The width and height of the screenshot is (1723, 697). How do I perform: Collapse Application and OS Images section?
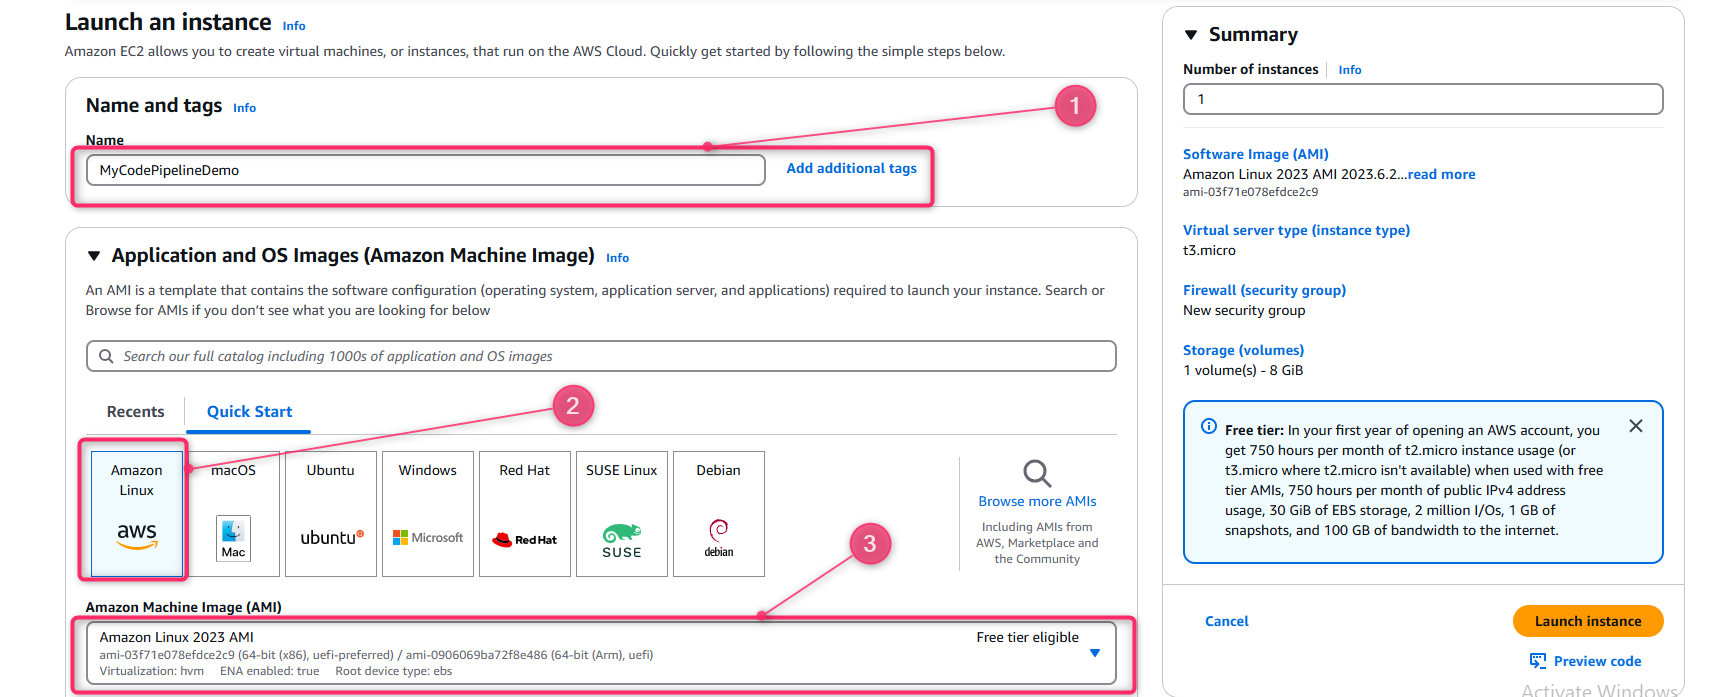(94, 256)
